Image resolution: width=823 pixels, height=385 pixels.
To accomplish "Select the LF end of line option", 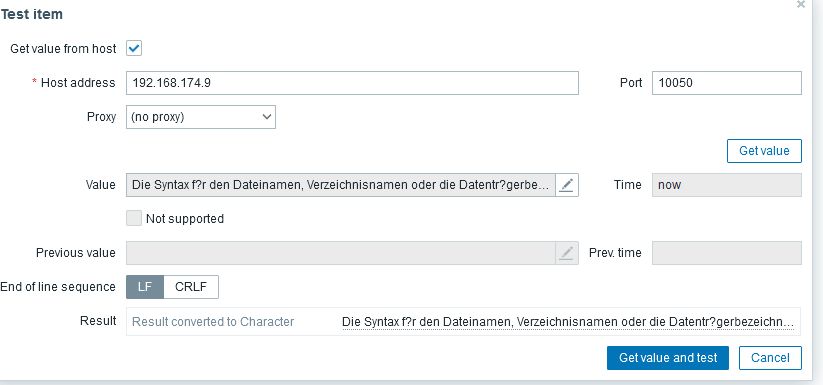I will (145, 287).
